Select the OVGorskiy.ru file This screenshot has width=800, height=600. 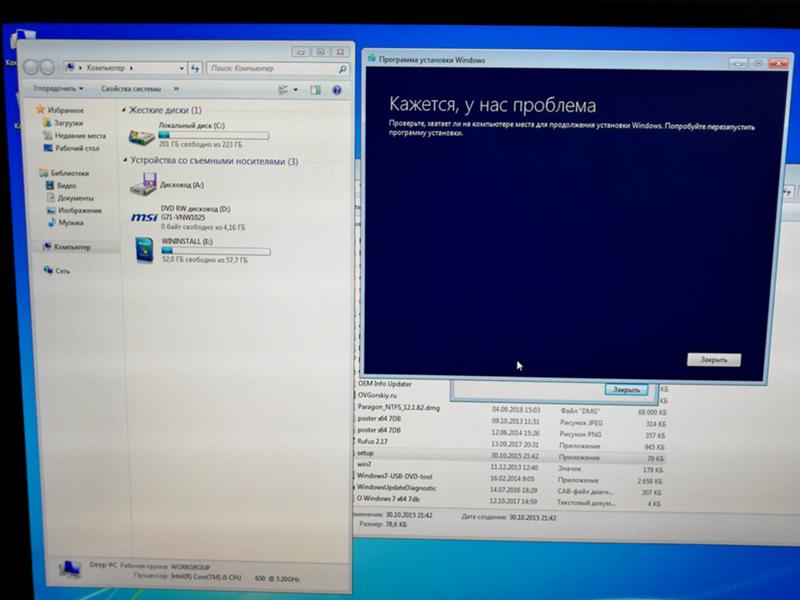pos(377,395)
